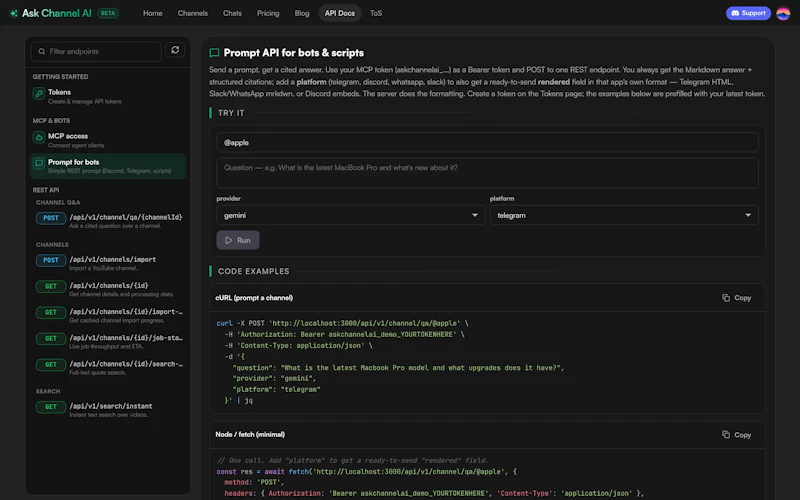Click the curl -X POST command line
The height and width of the screenshot is (500, 800).
coord(342,323)
